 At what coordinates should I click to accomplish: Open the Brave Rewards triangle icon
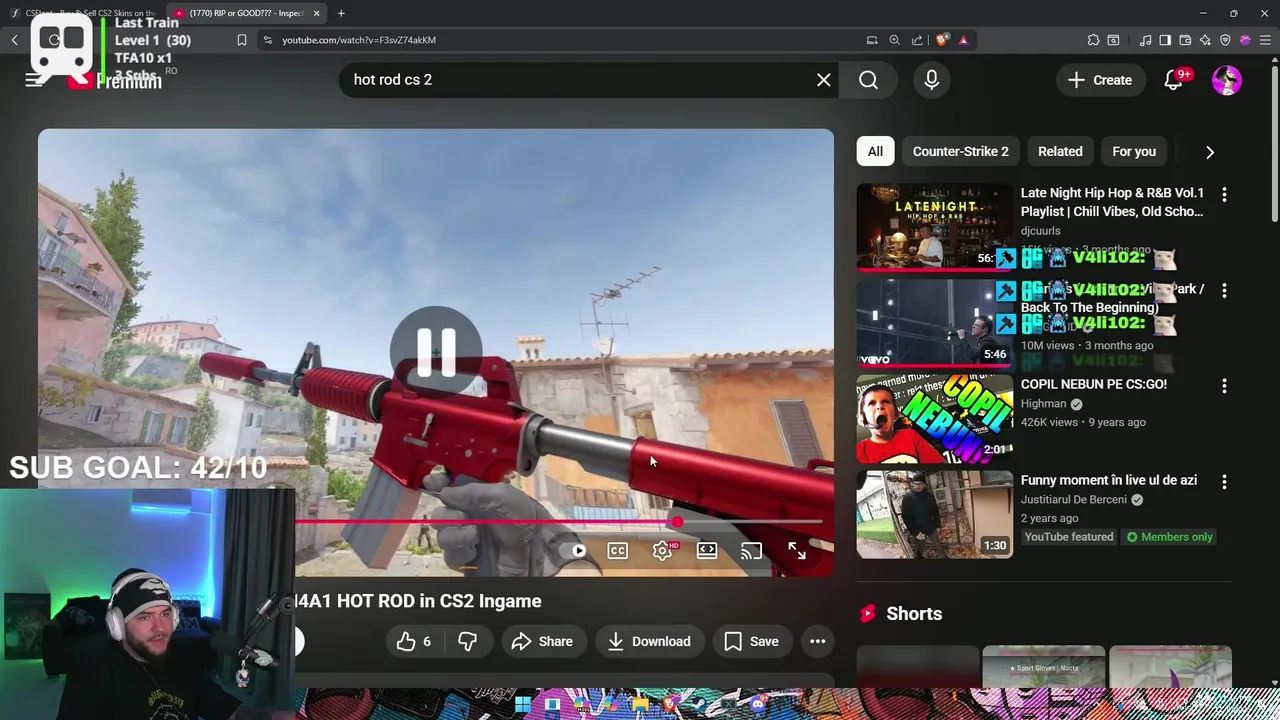(x=964, y=40)
